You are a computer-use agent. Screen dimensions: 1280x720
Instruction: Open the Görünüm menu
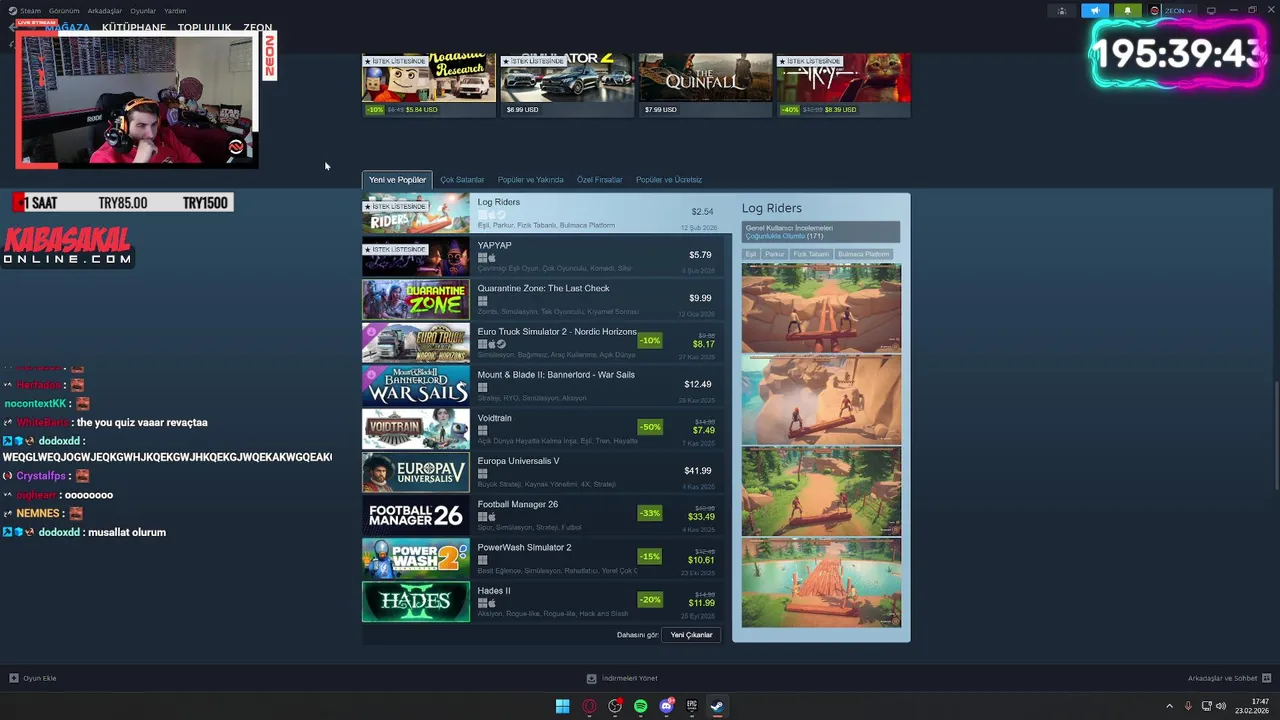coord(64,11)
